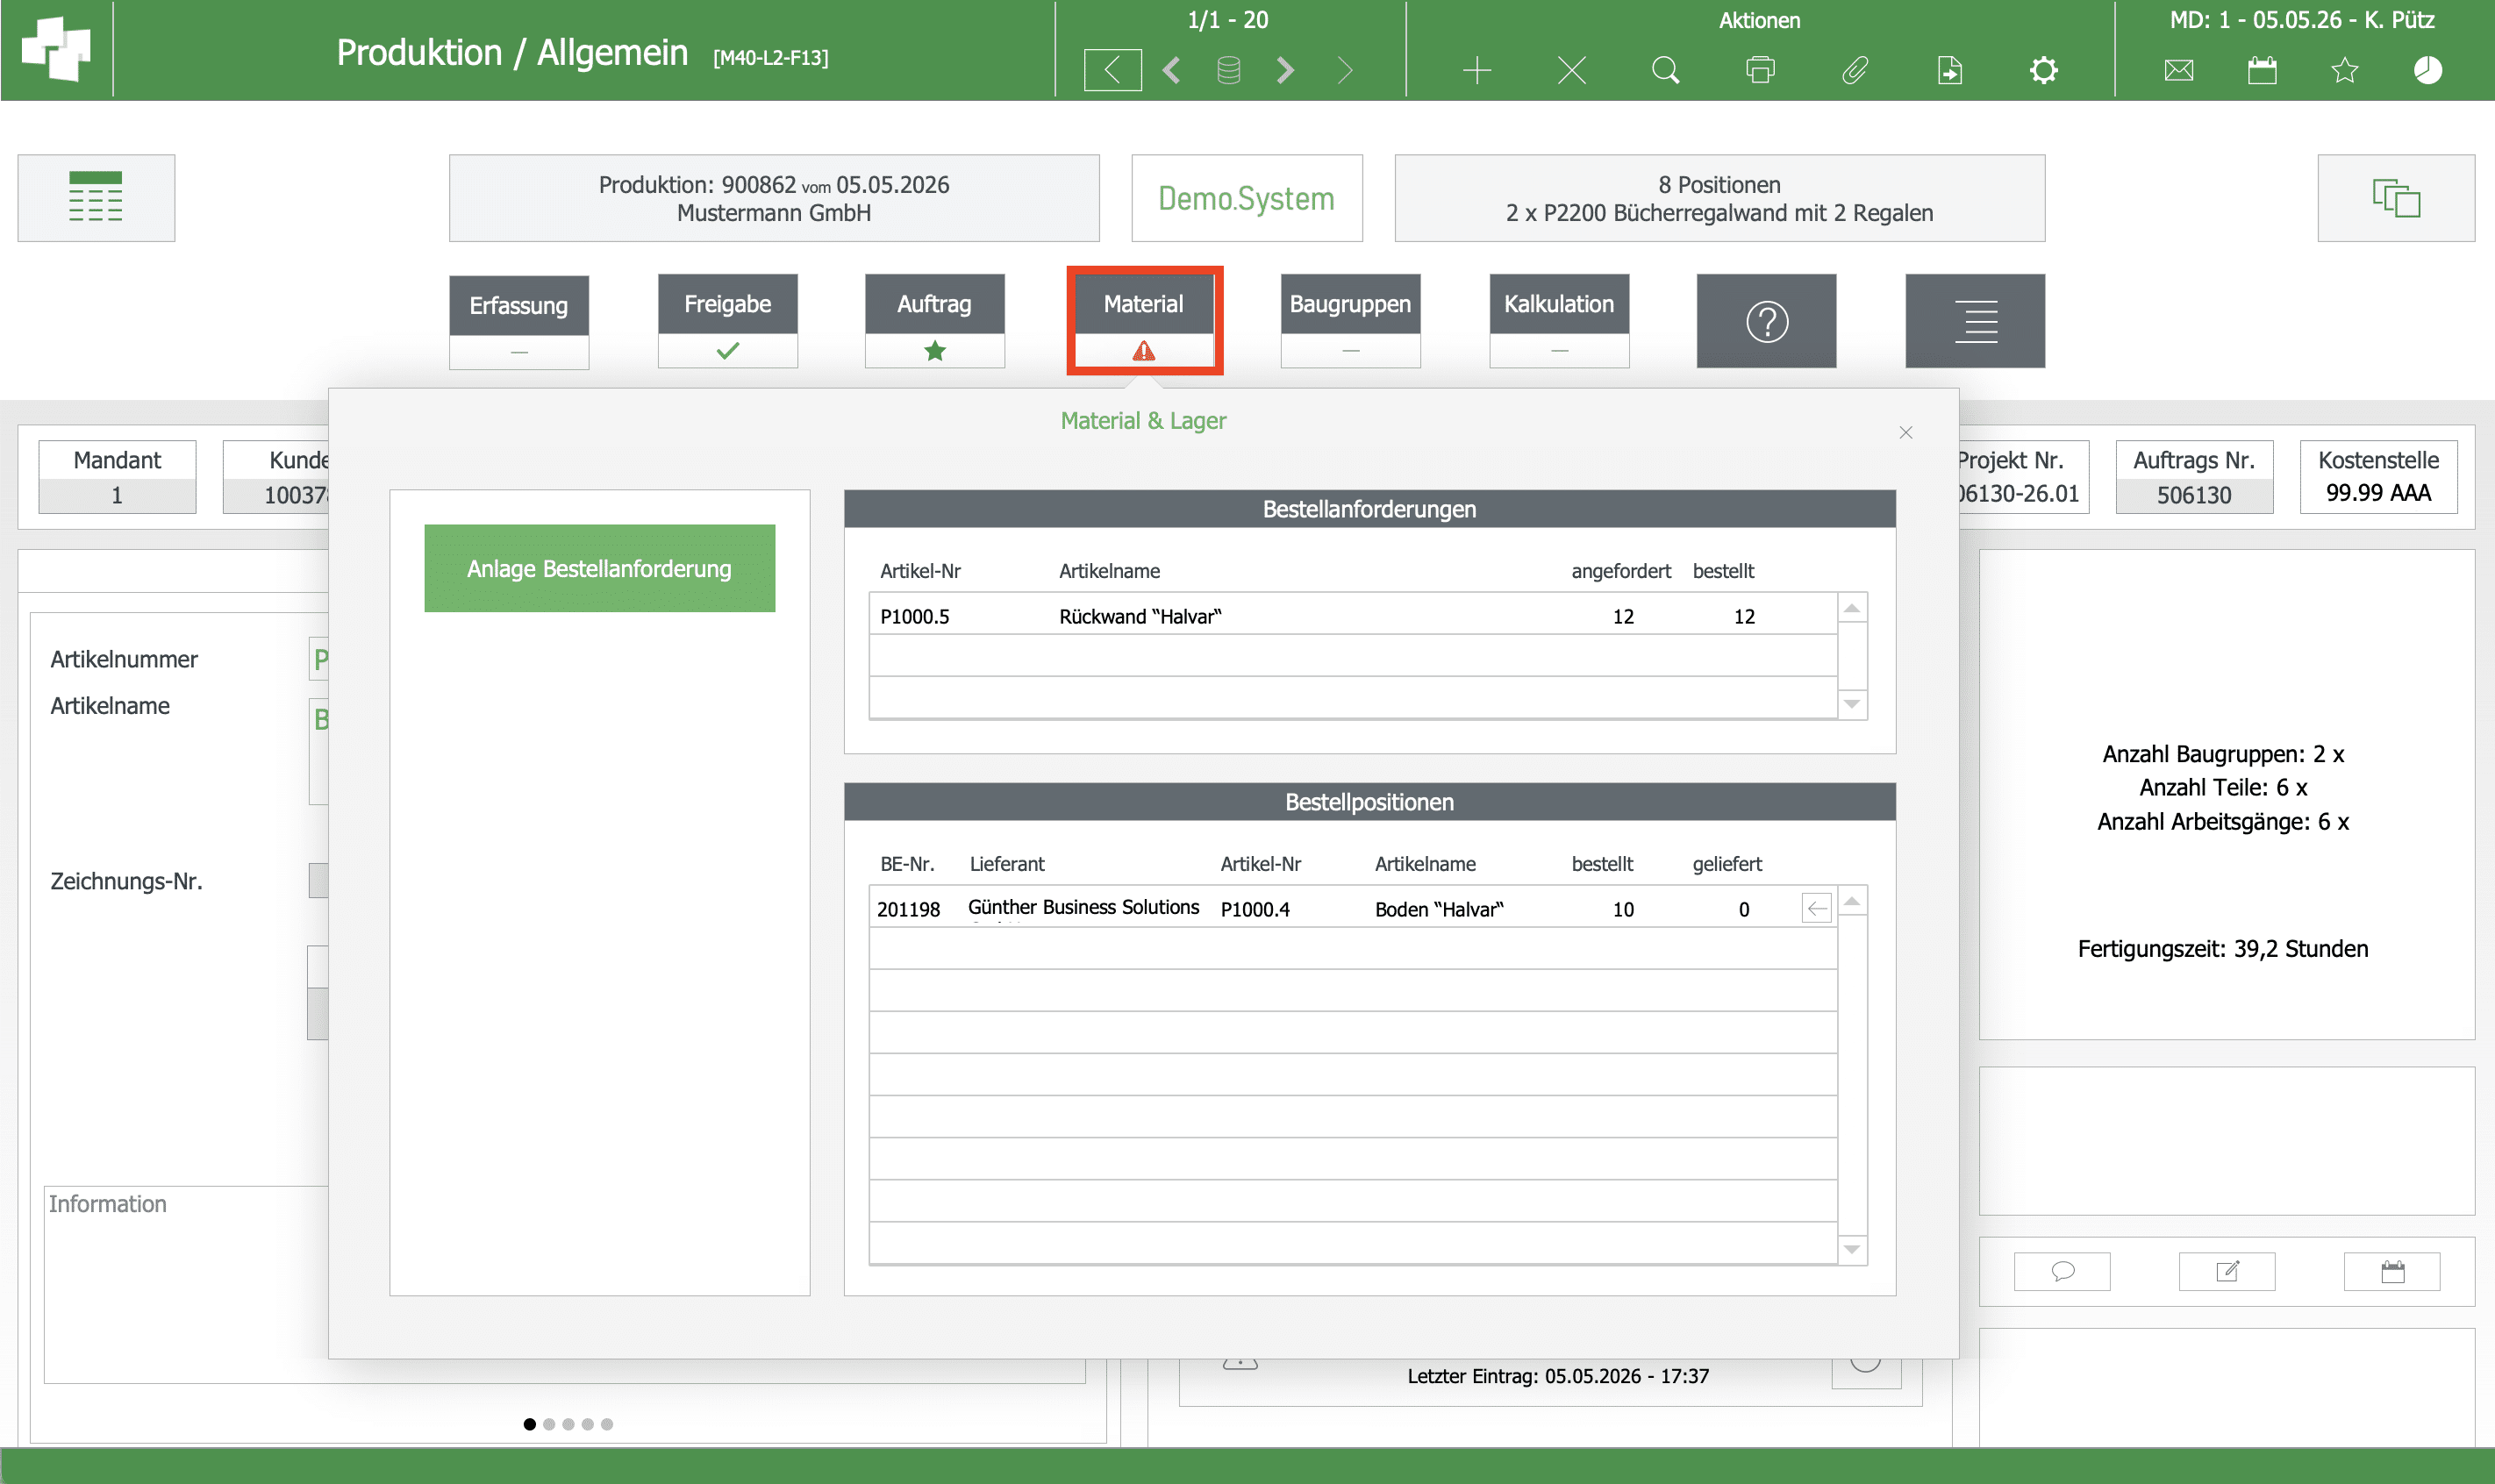
Task: Click the question mark help button
Action: pos(1766,321)
